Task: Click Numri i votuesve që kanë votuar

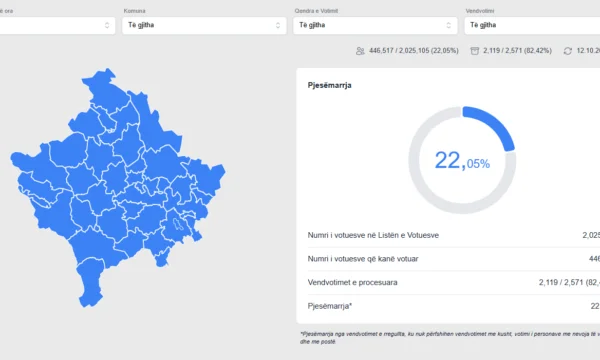Action: pos(454,259)
